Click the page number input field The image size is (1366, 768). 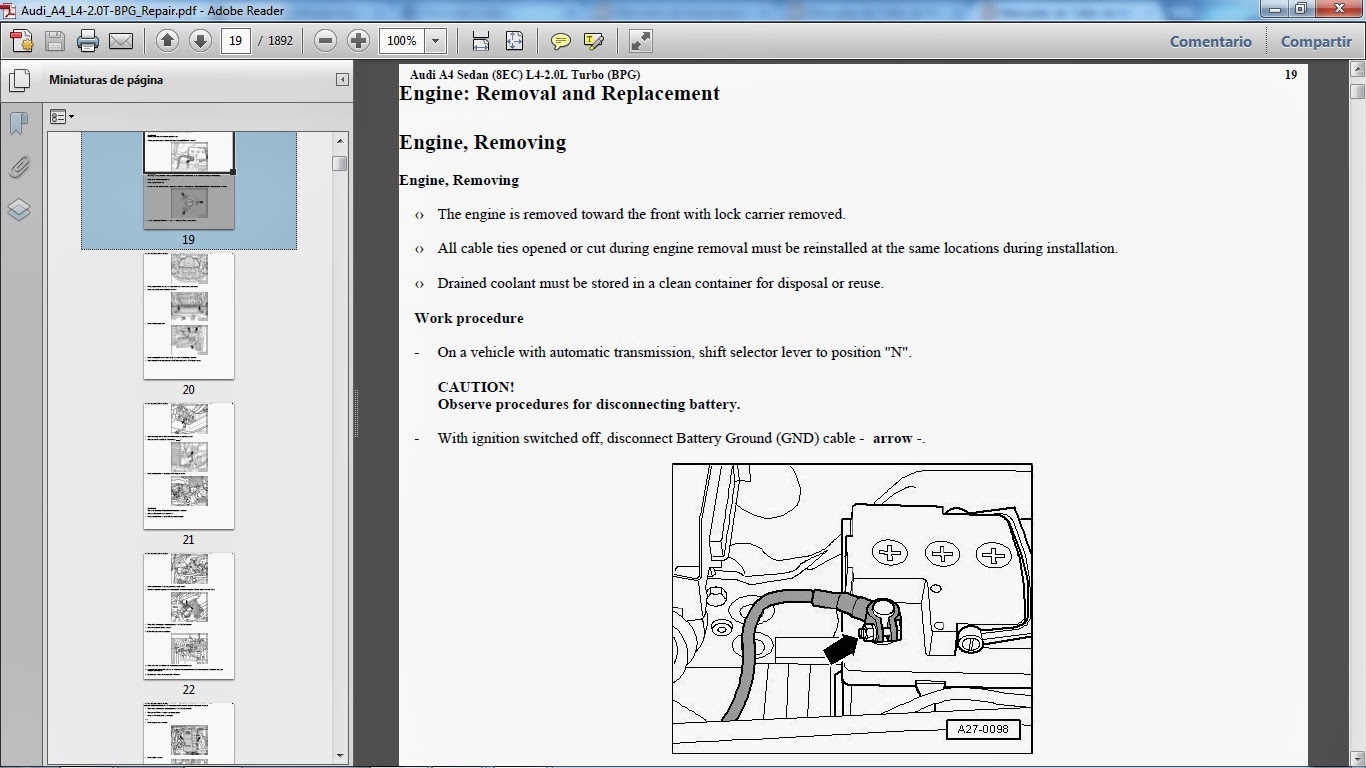click(235, 41)
